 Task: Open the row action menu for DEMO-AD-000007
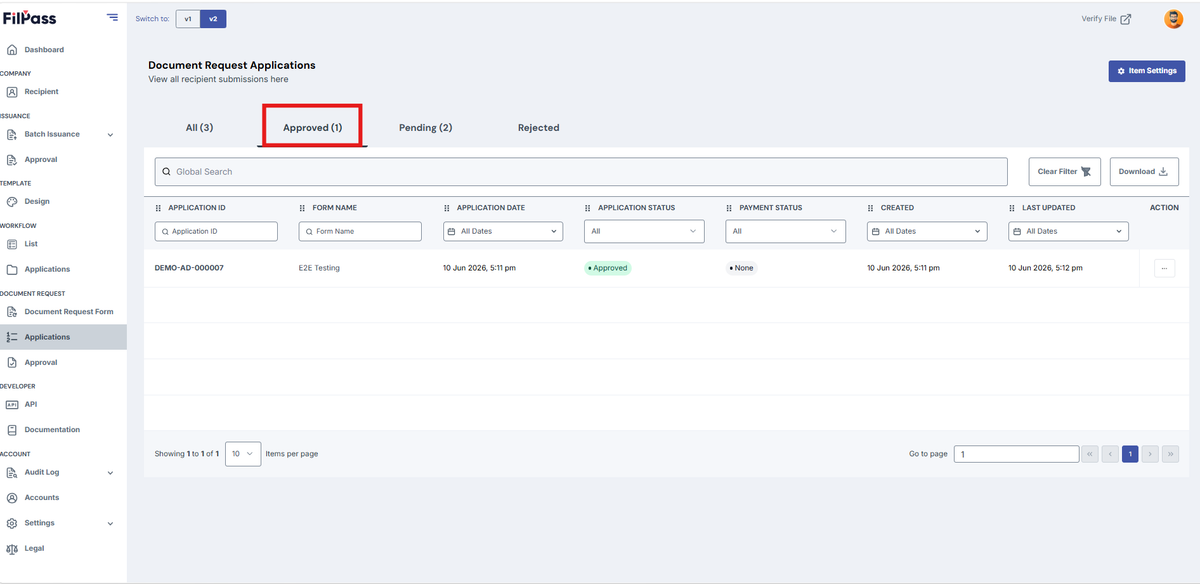(1164, 268)
